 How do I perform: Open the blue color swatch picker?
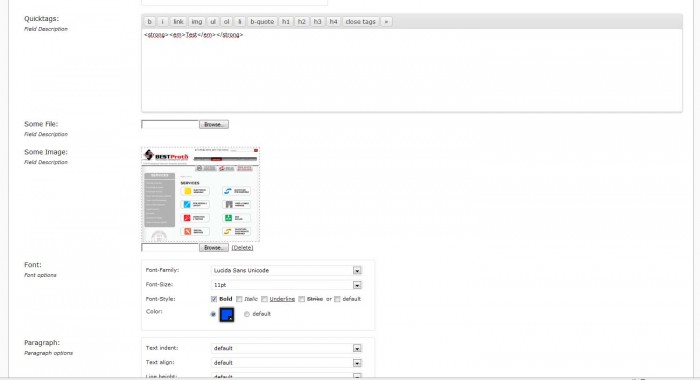click(227, 314)
